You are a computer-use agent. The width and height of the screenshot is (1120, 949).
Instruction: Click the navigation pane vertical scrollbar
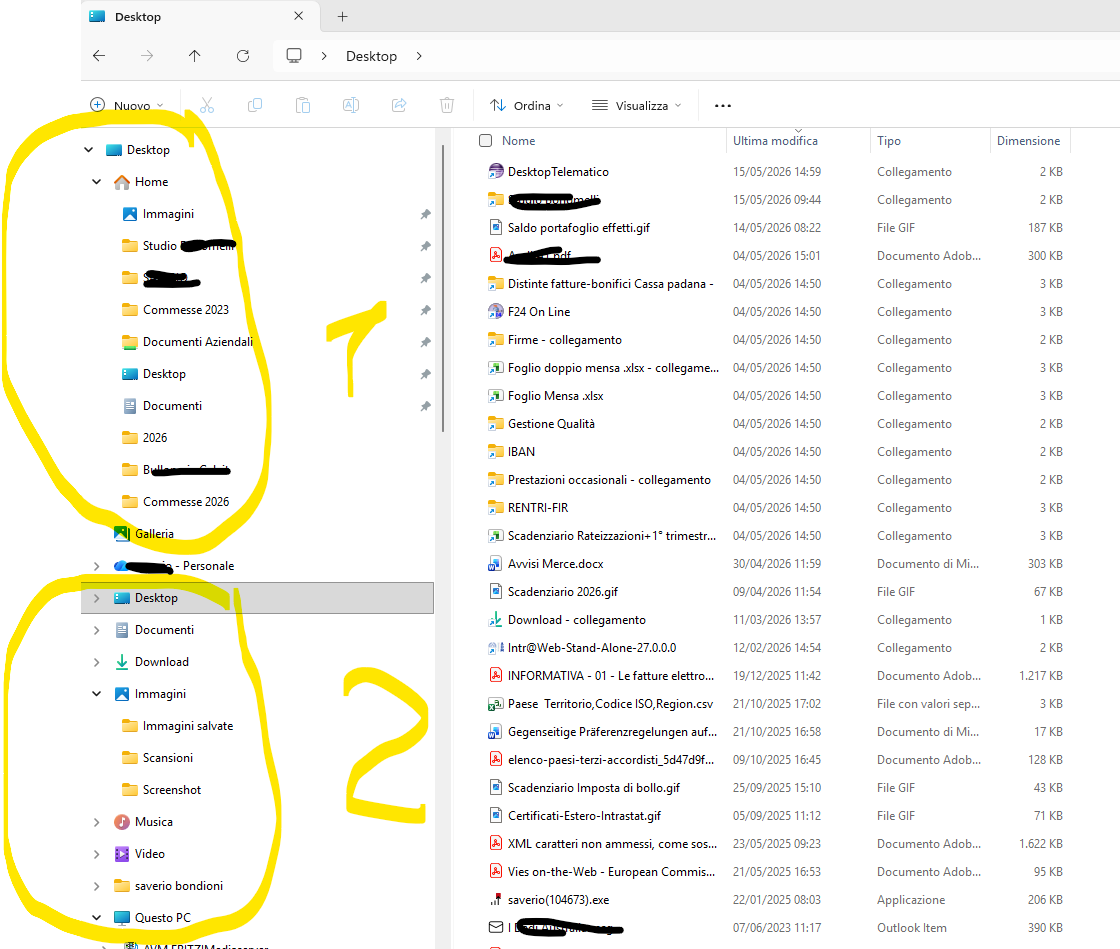[443, 288]
